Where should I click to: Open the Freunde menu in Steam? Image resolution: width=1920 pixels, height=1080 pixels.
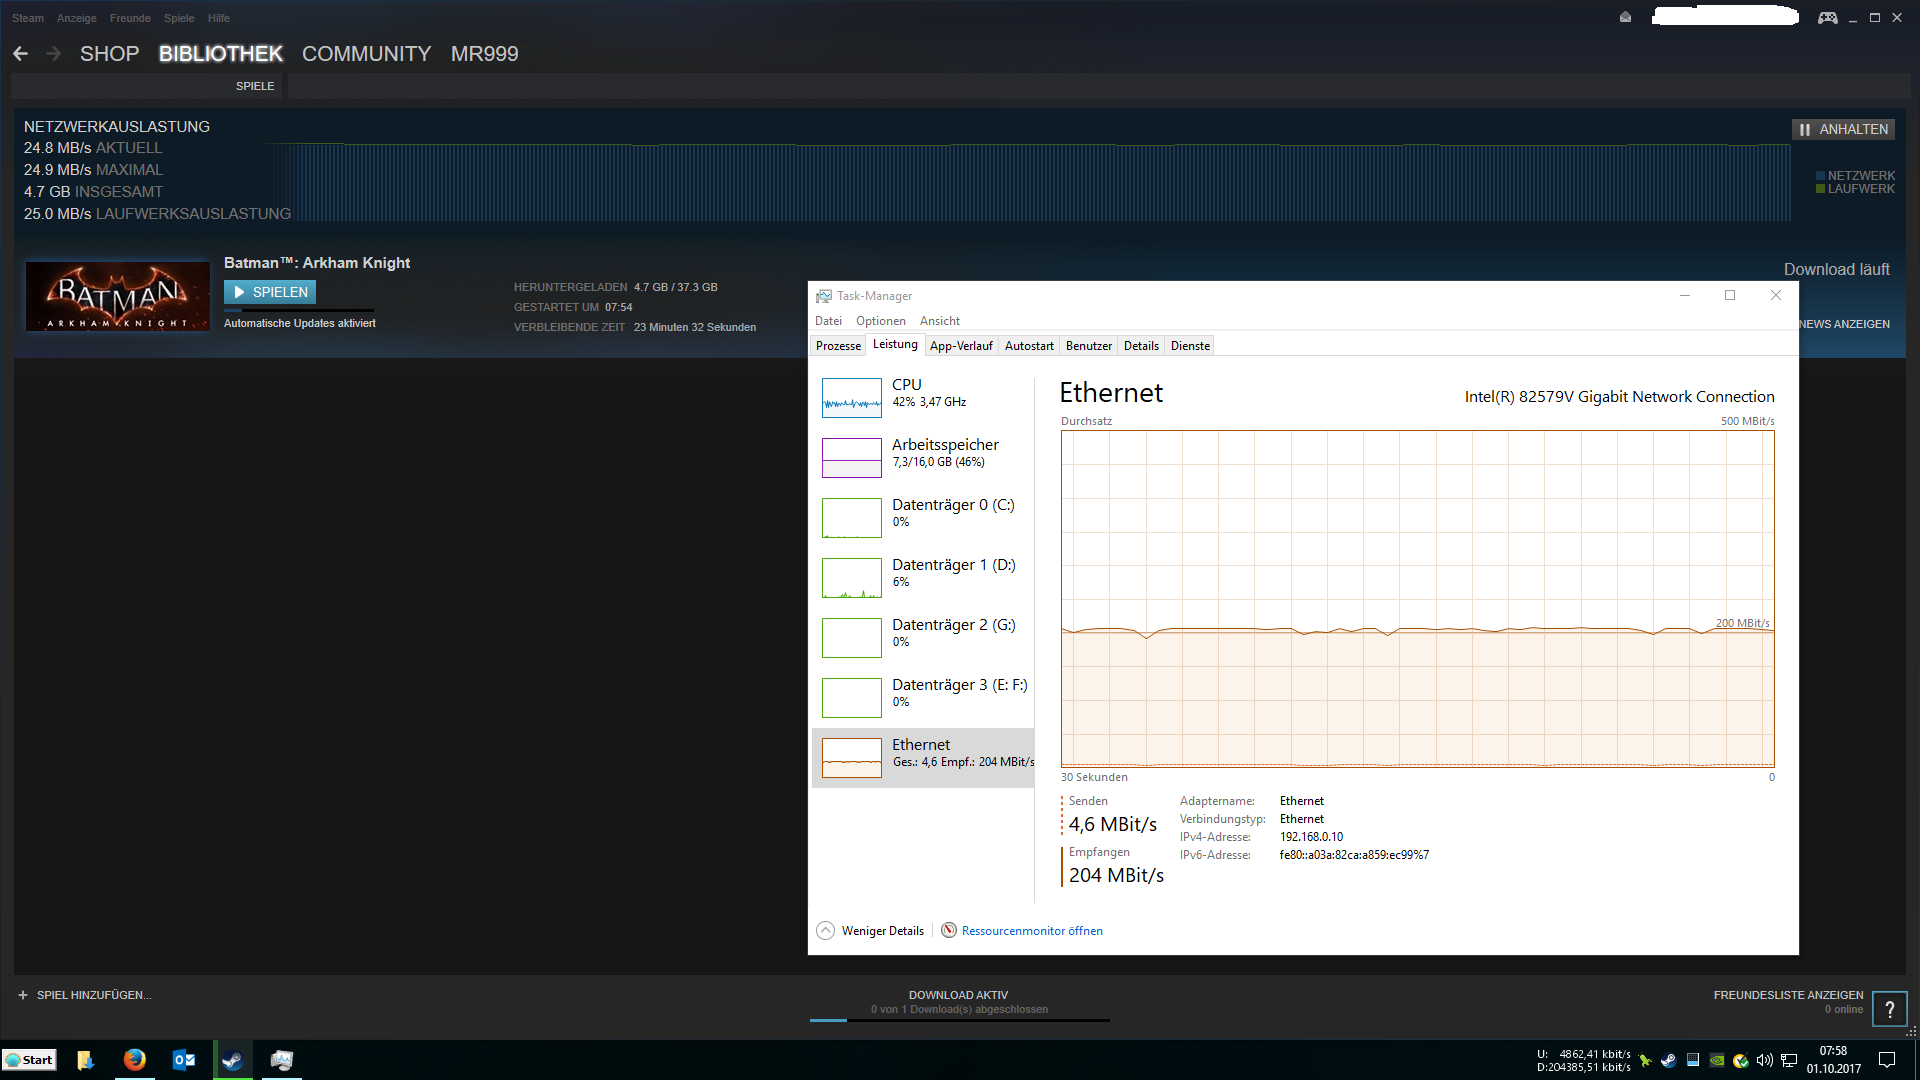[x=130, y=18]
